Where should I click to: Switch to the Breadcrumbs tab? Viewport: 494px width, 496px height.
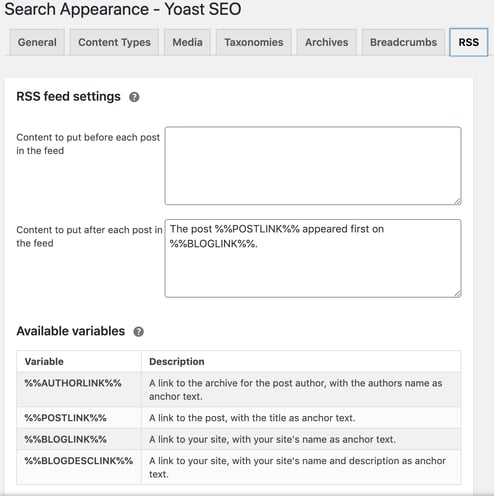tap(403, 42)
